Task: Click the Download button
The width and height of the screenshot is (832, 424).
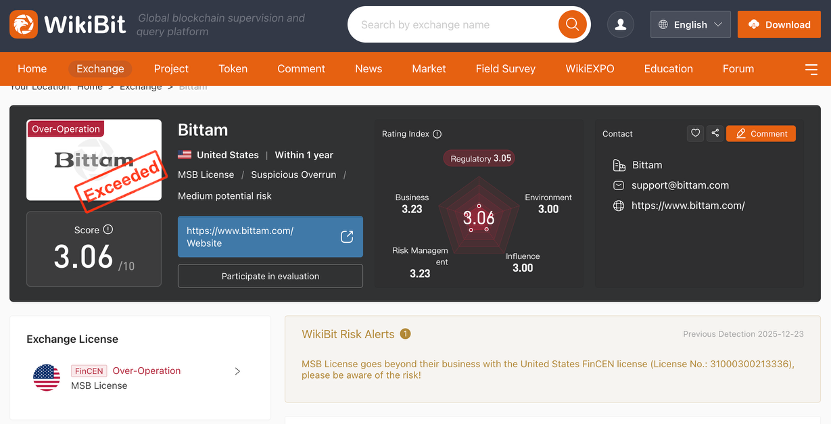Action: [779, 24]
